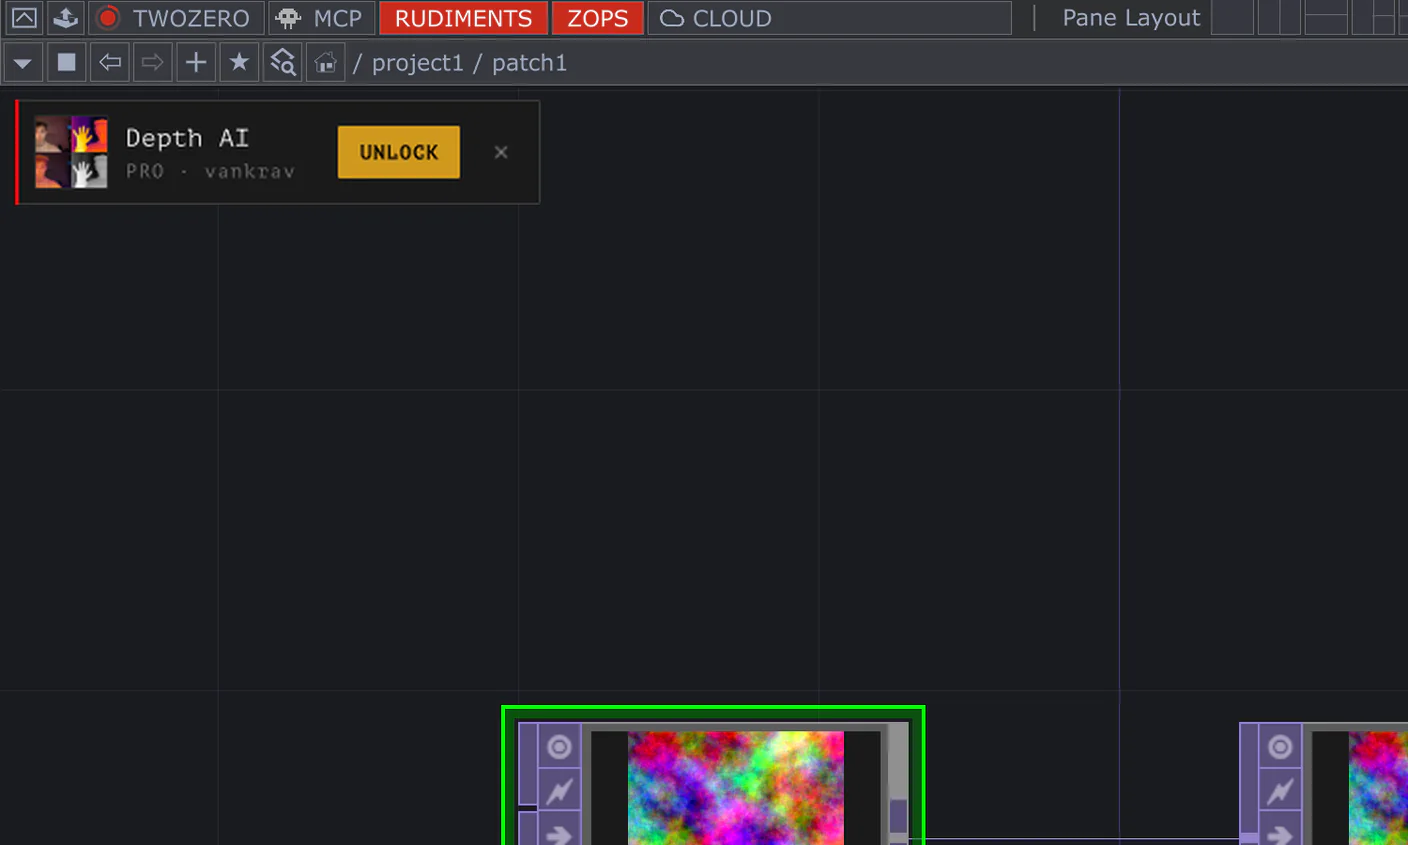
Task: Open the TWOZERO recorder button
Action: coord(177,18)
